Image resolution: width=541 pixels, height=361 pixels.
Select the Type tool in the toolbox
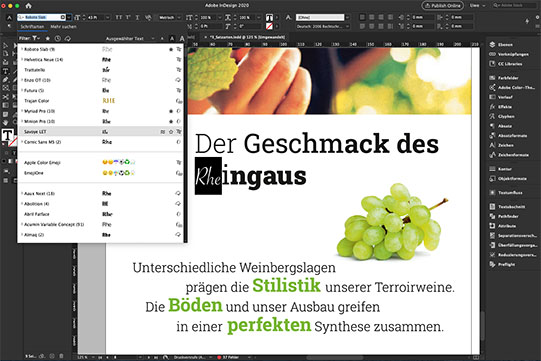point(6,71)
